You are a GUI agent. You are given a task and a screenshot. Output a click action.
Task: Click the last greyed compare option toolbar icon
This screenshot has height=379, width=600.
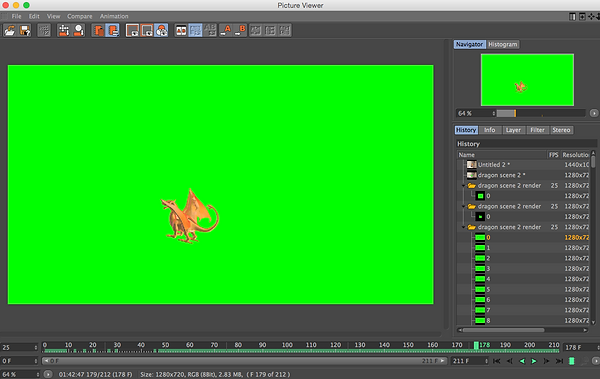285,31
